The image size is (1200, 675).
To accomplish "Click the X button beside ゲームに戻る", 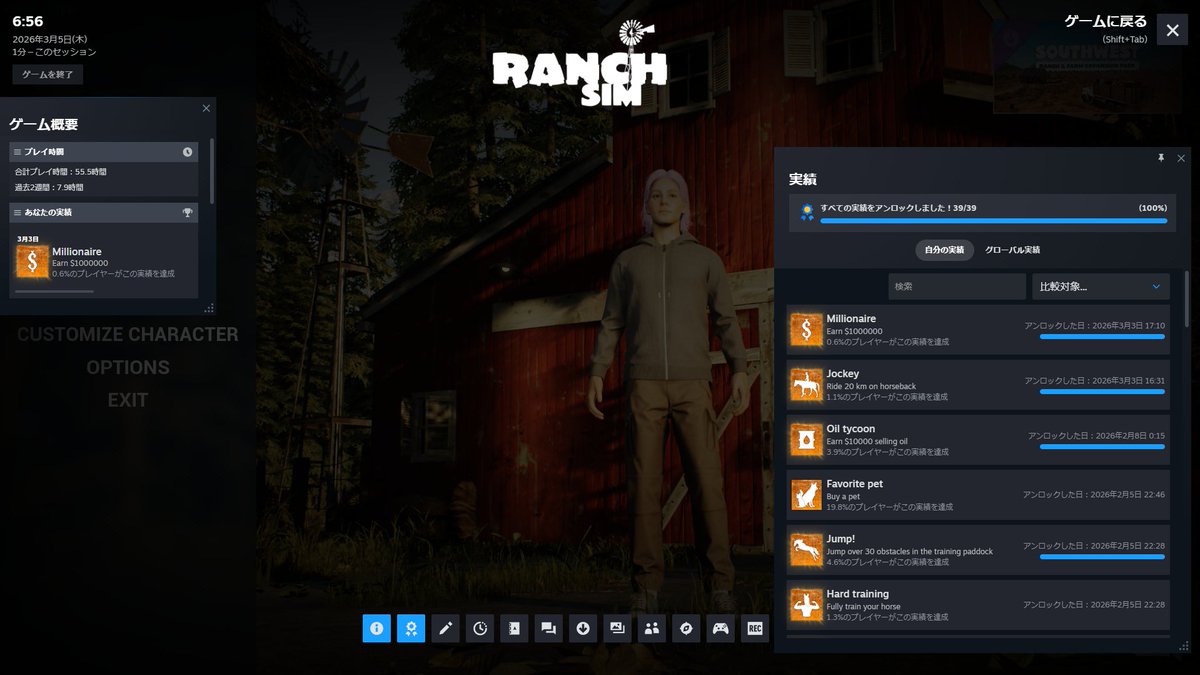I will (x=1172, y=30).
